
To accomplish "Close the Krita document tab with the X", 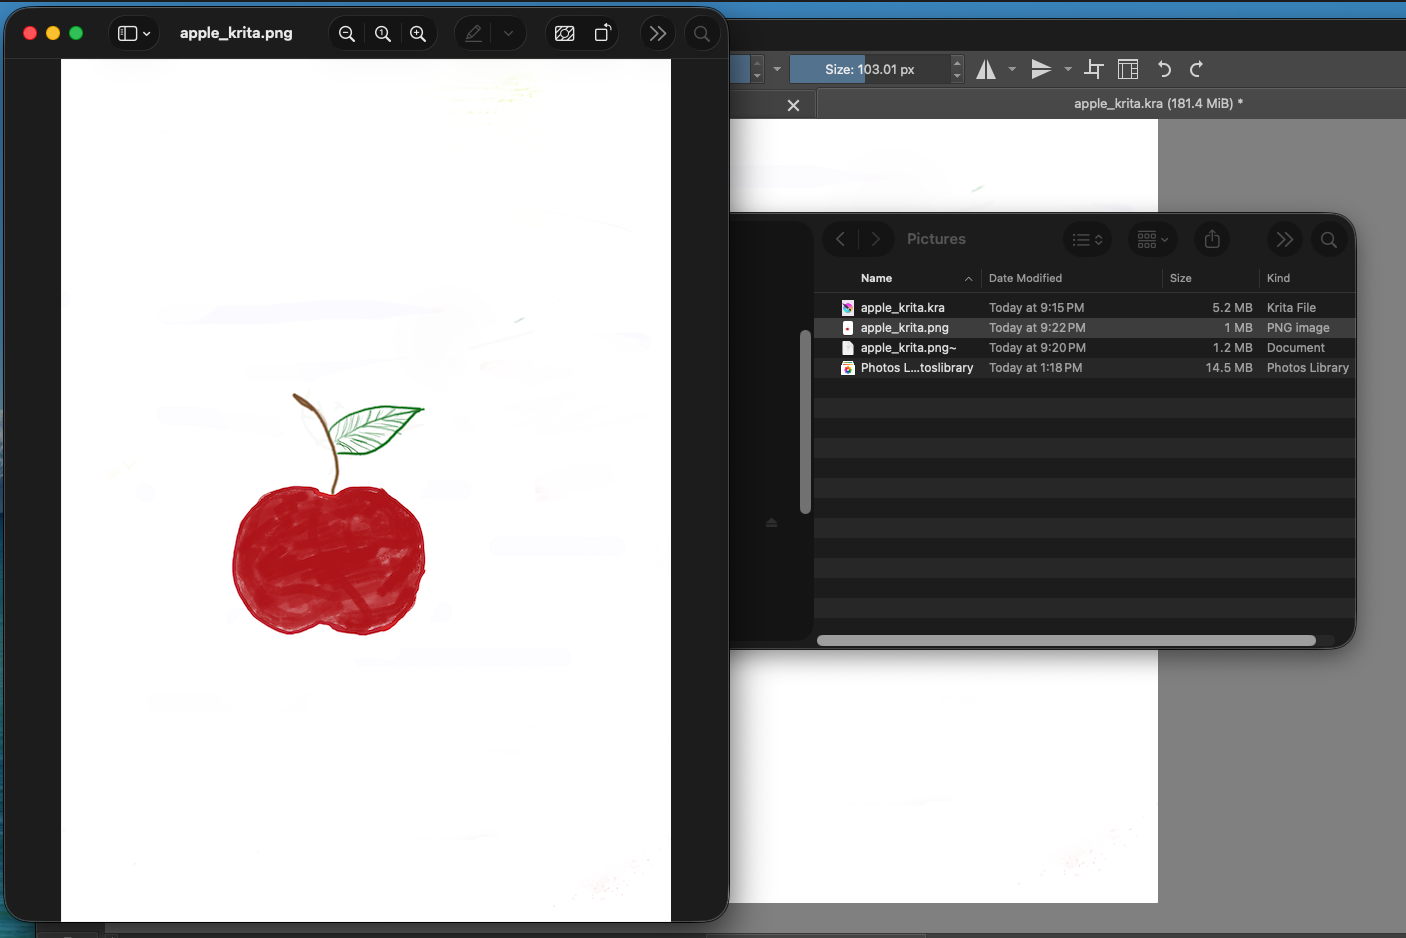I will coord(793,105).
